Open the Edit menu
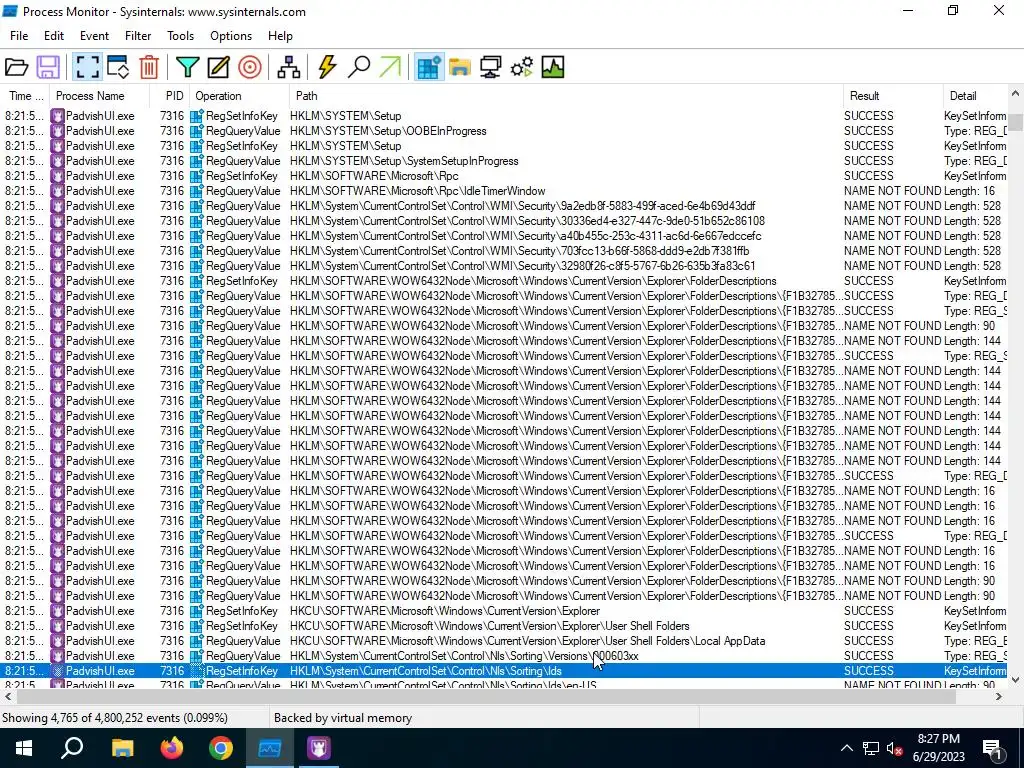Image resolution: width=1024 pixels, height=768 pixels. pyautogui.click(x=54, y=36)
